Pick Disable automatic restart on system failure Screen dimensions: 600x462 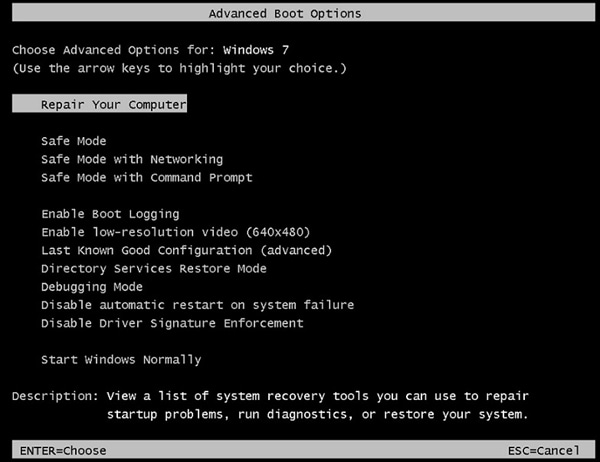pyautogui.click(x=197, y=304)
